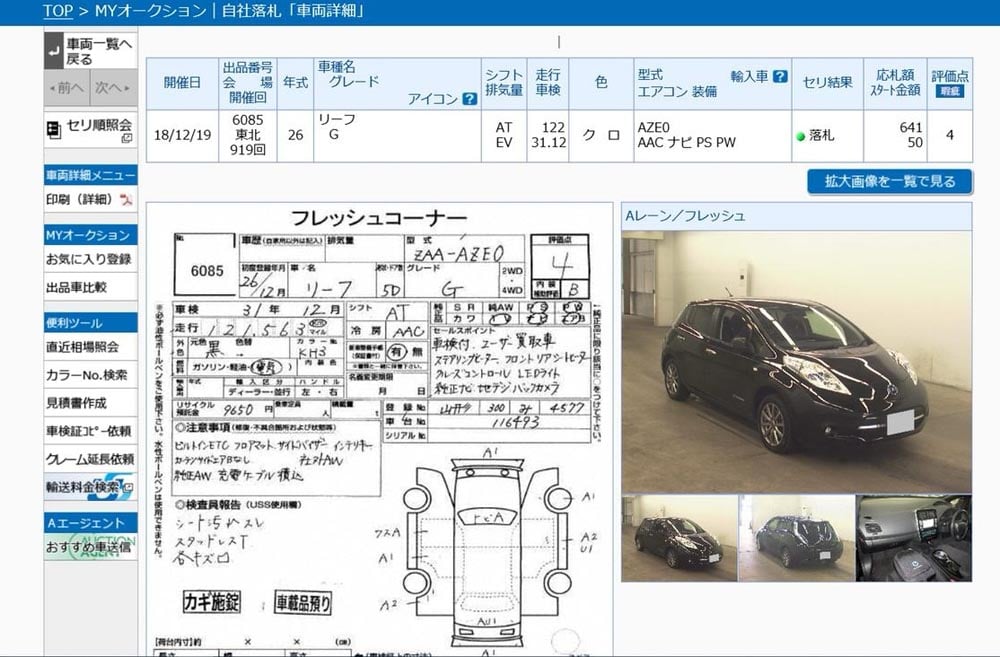Select クレーム延長依頼 in sidebar
Screen dimensions: 1000x657
pyautogui.click(x=91, y=459)
